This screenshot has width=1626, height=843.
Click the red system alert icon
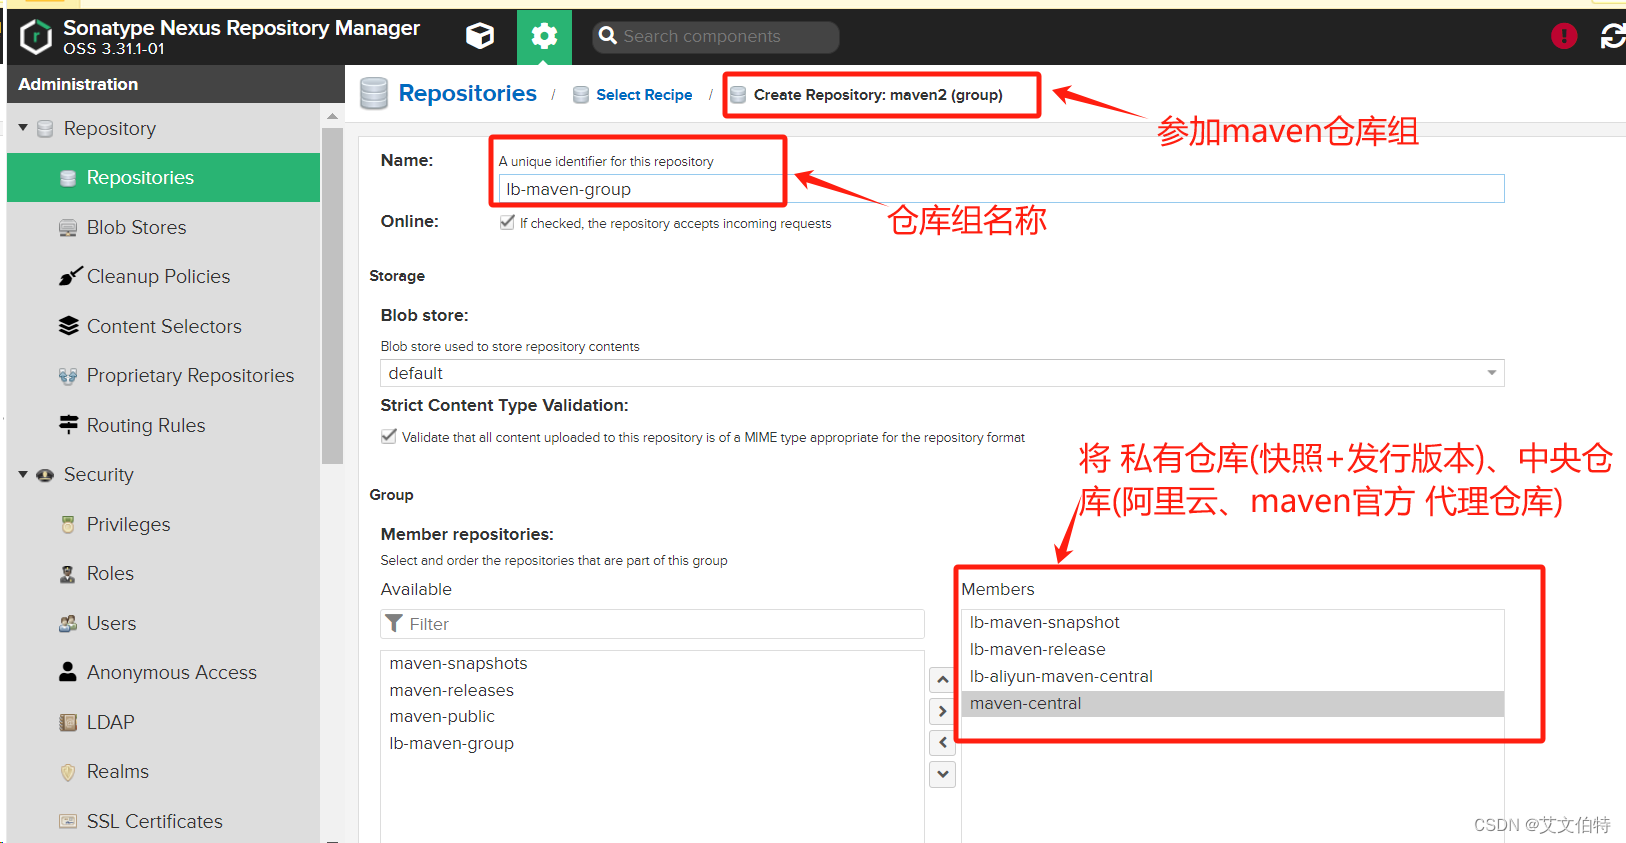tap(1564, 36)
